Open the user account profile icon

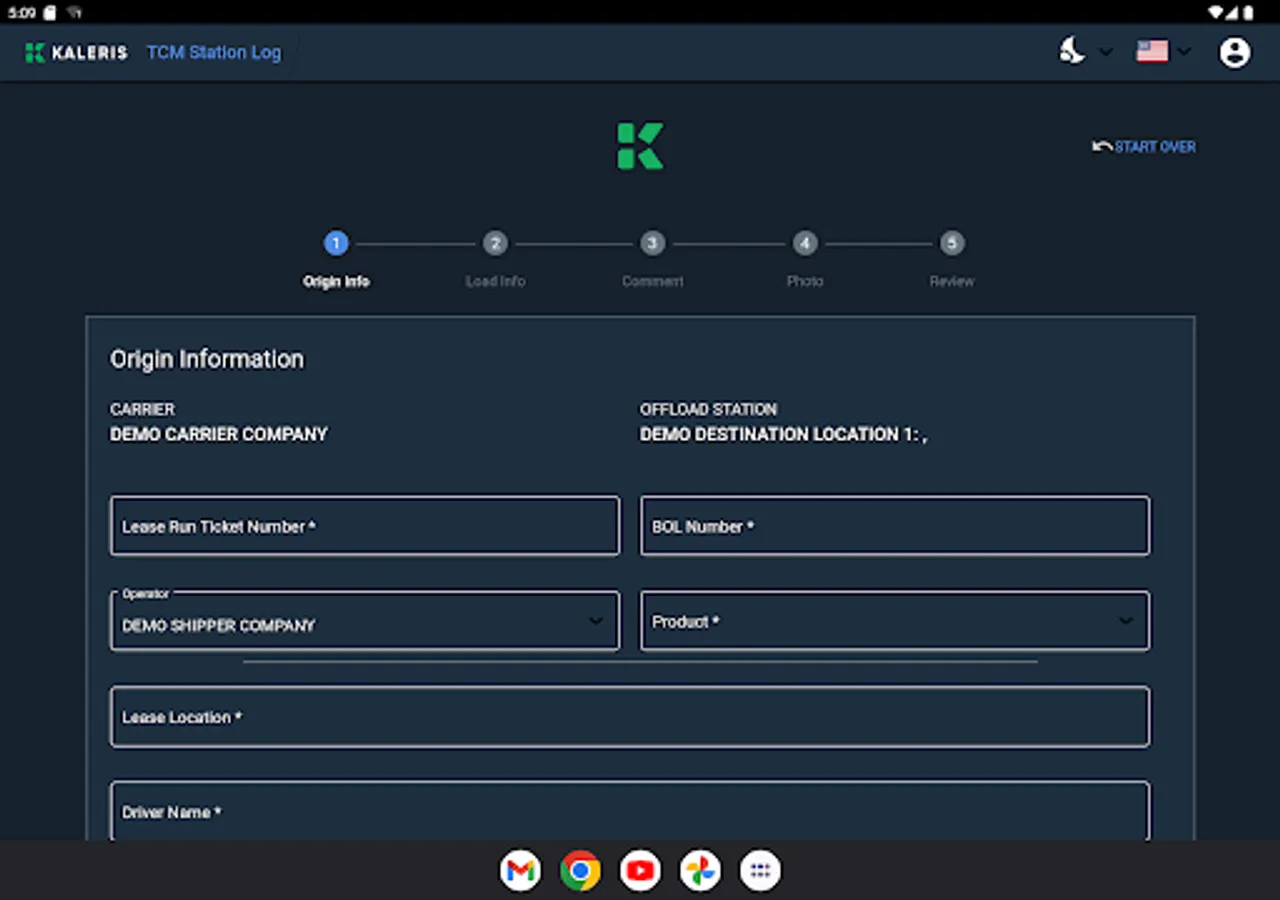coord(1235,52)
